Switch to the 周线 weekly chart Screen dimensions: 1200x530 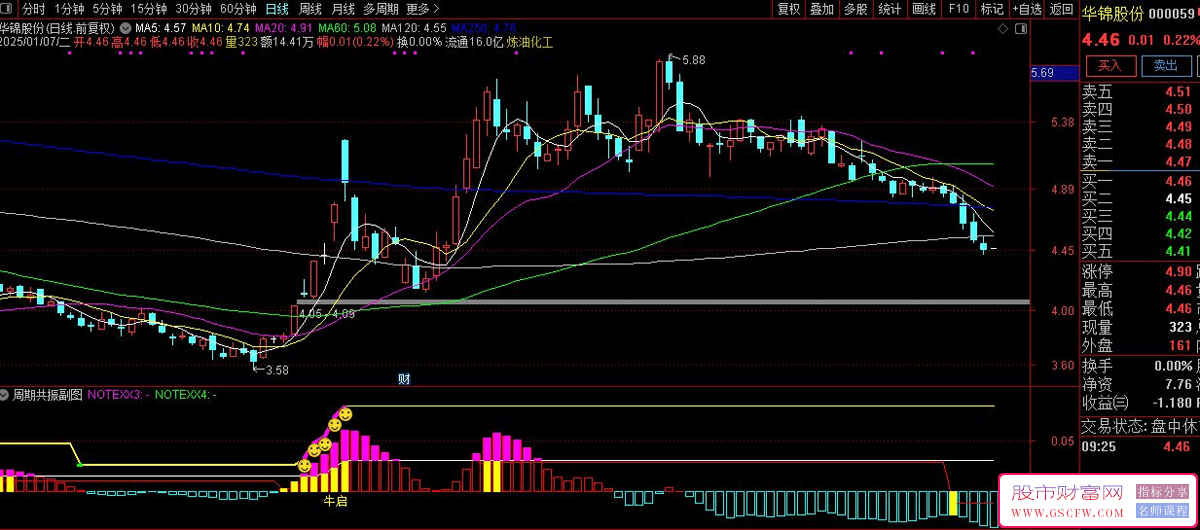tap(310, 9)
